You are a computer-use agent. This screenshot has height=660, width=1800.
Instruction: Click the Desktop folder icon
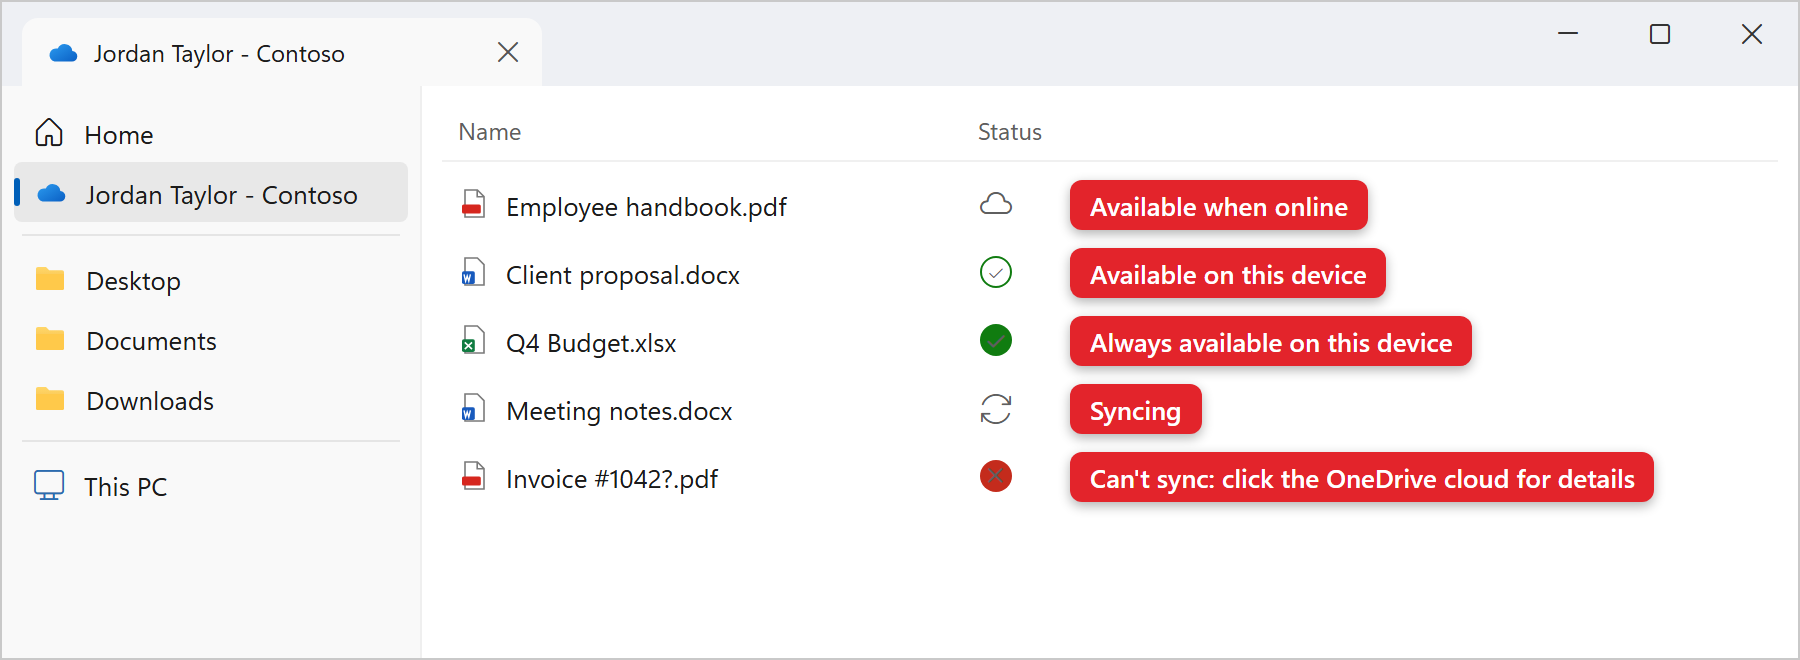50,279
